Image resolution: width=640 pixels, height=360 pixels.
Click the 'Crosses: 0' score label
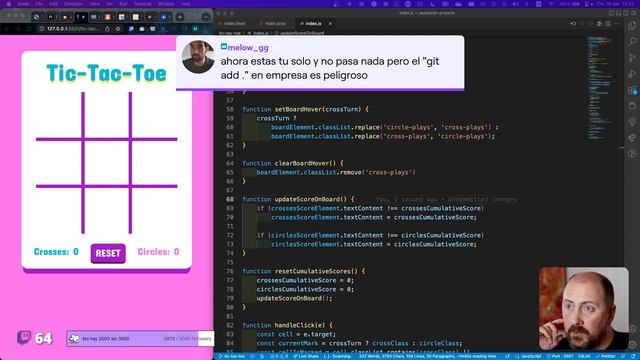56,252
